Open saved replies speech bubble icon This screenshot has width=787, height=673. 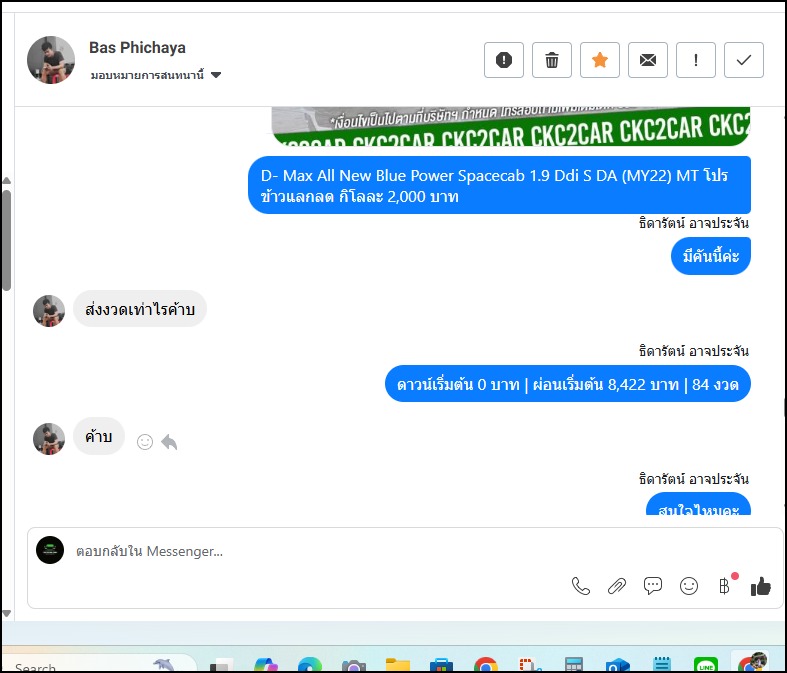pyautogui.click(x=652, y=586)
